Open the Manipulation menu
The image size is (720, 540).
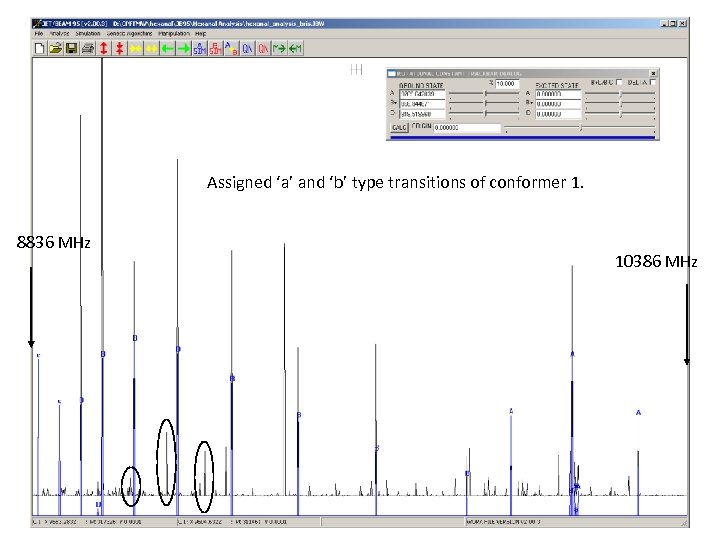[174, 34]
